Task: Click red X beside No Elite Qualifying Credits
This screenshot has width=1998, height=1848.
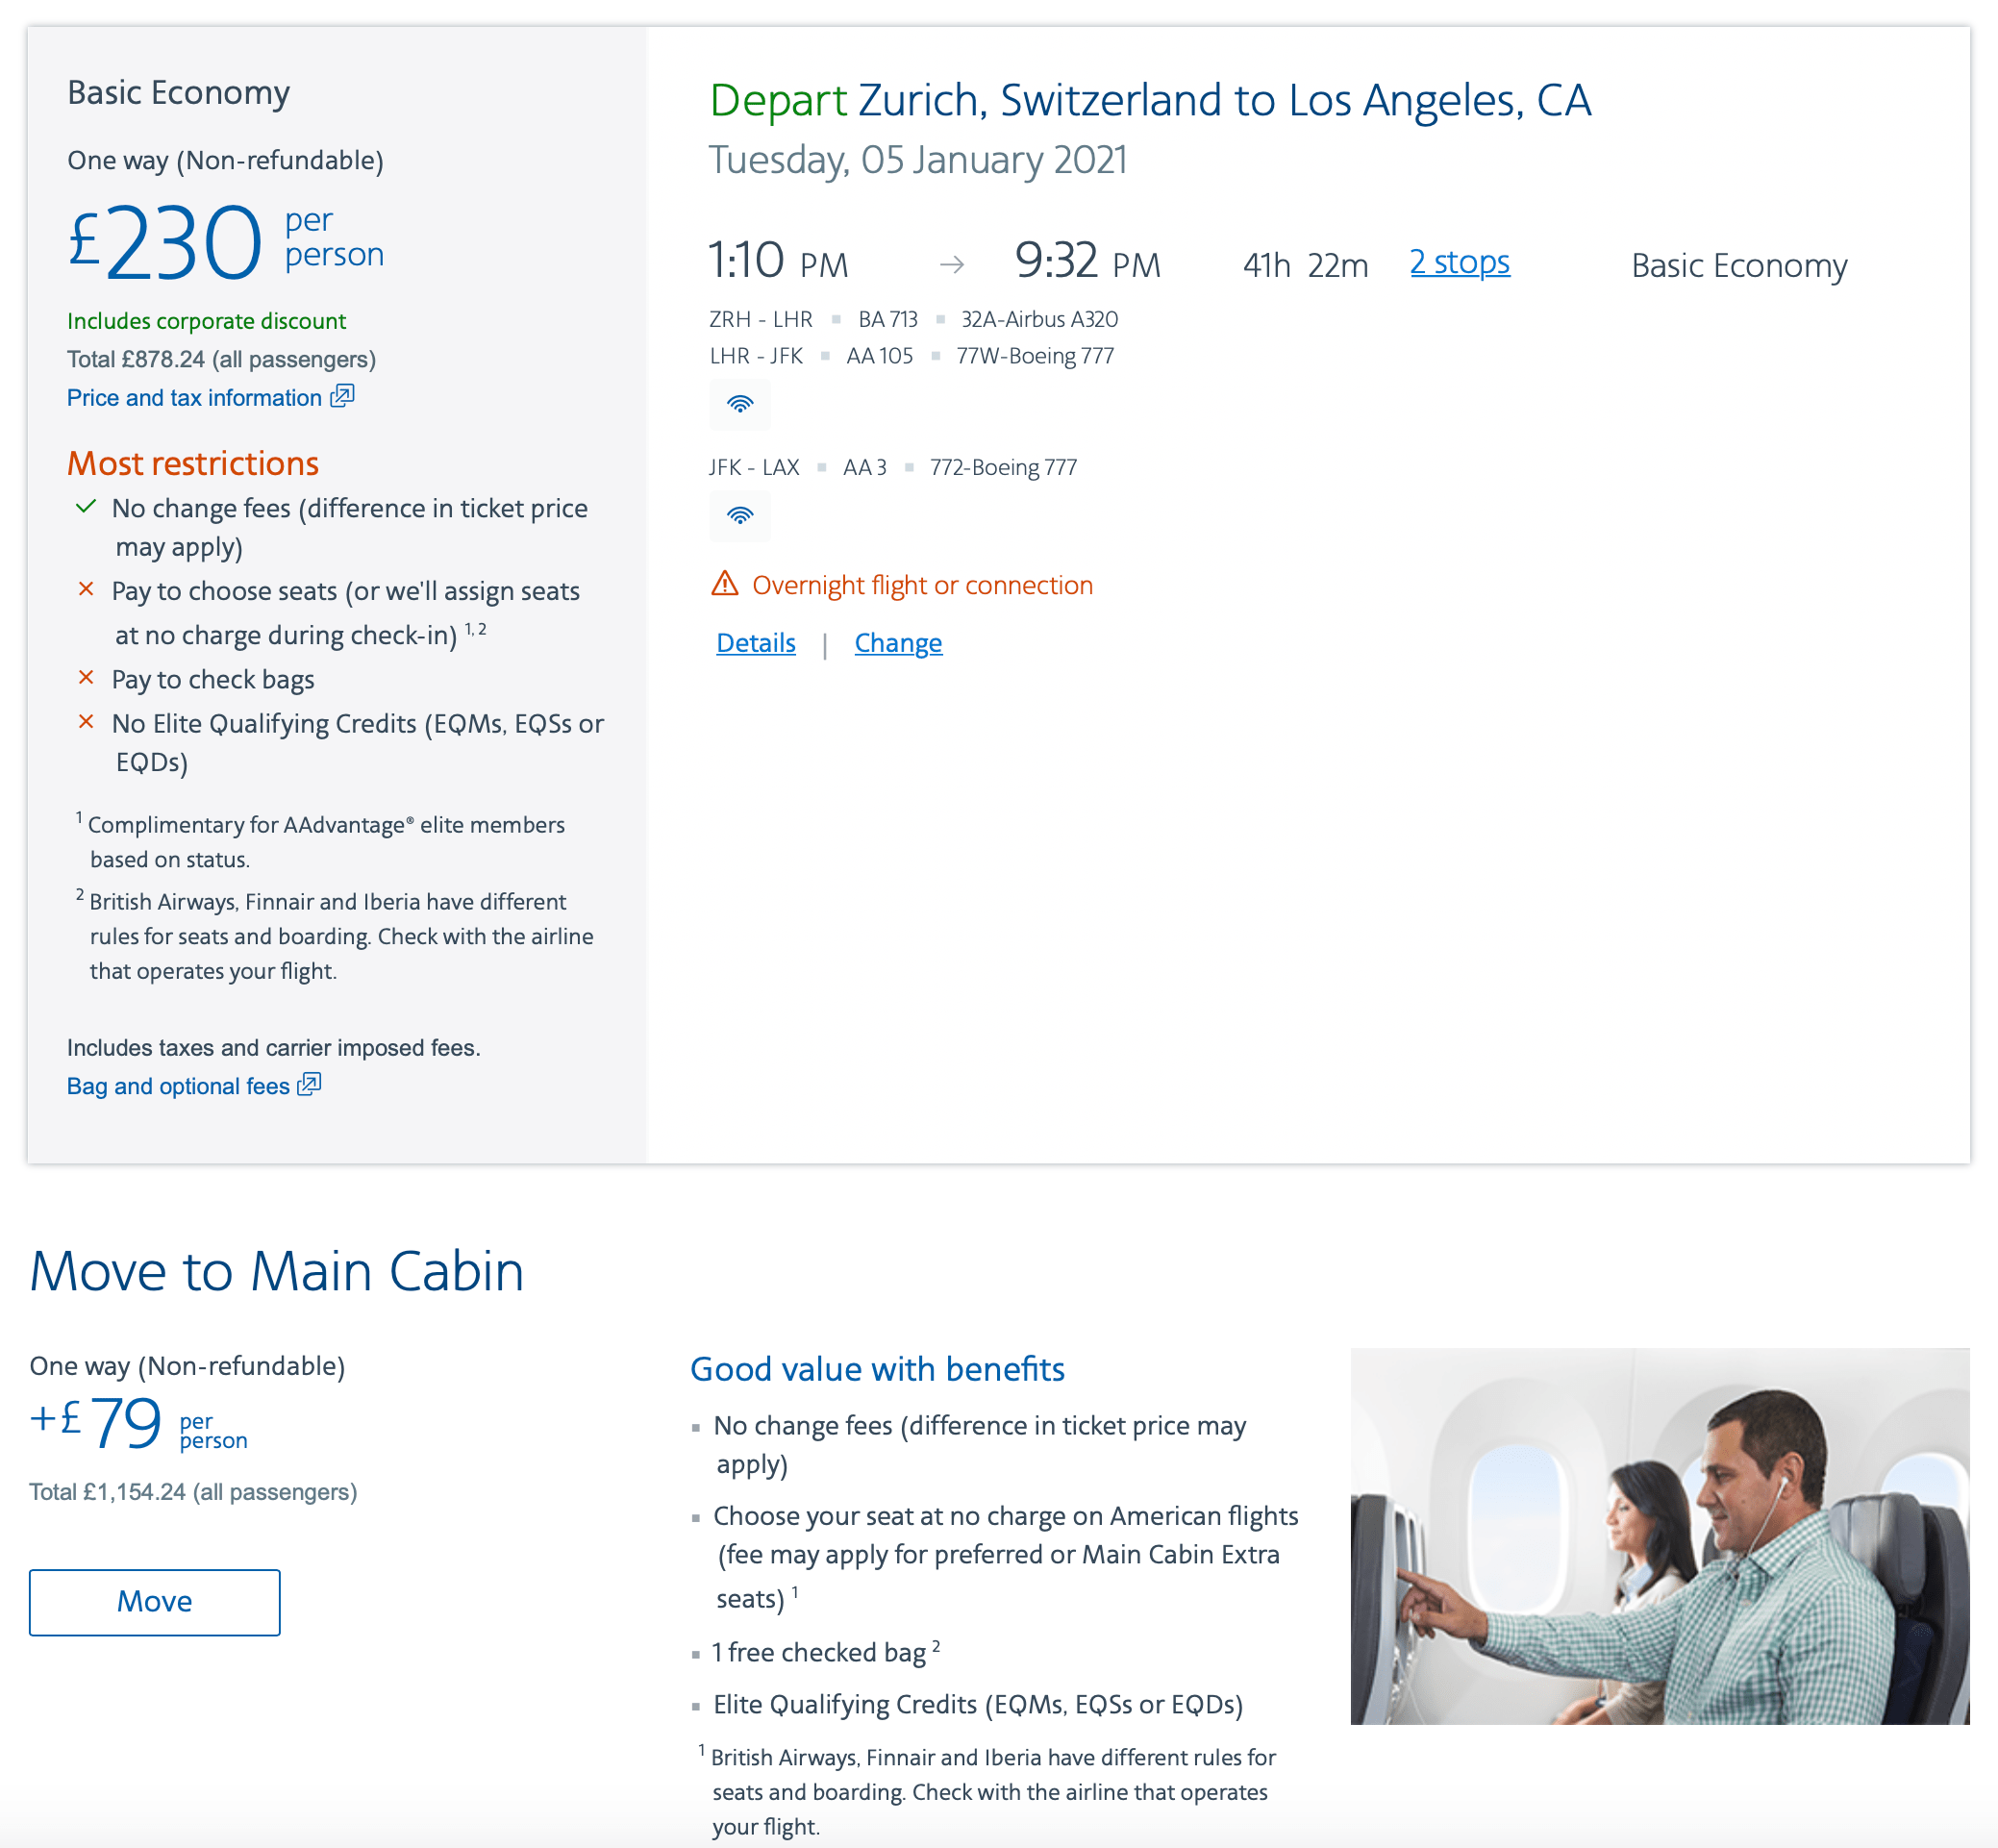Action: click(x=86, y=722)
